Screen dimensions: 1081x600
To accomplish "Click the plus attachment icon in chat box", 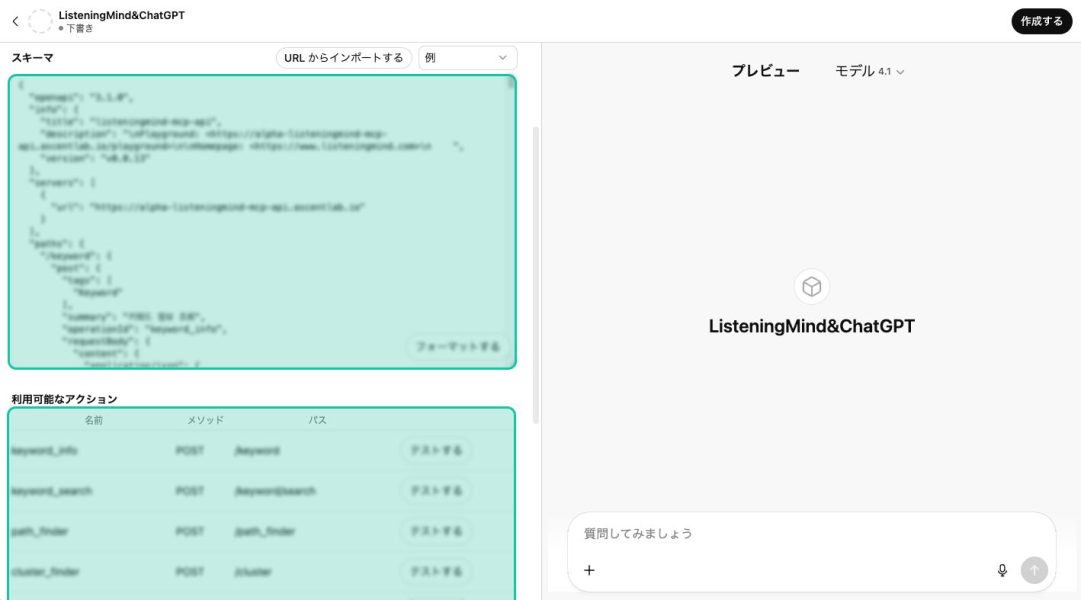I will (x=589, y=570).
